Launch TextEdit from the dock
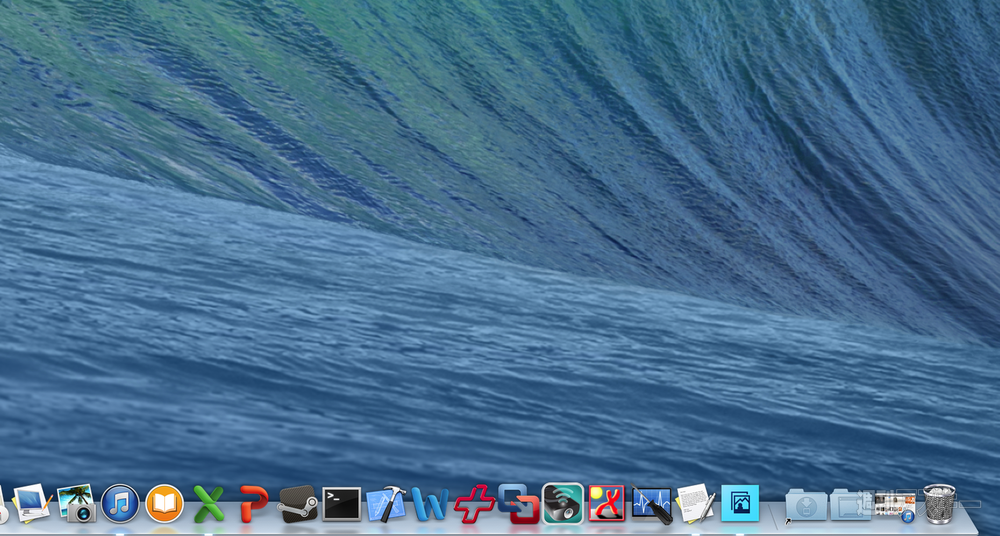The image size is (1000, 536). (695, 503)
